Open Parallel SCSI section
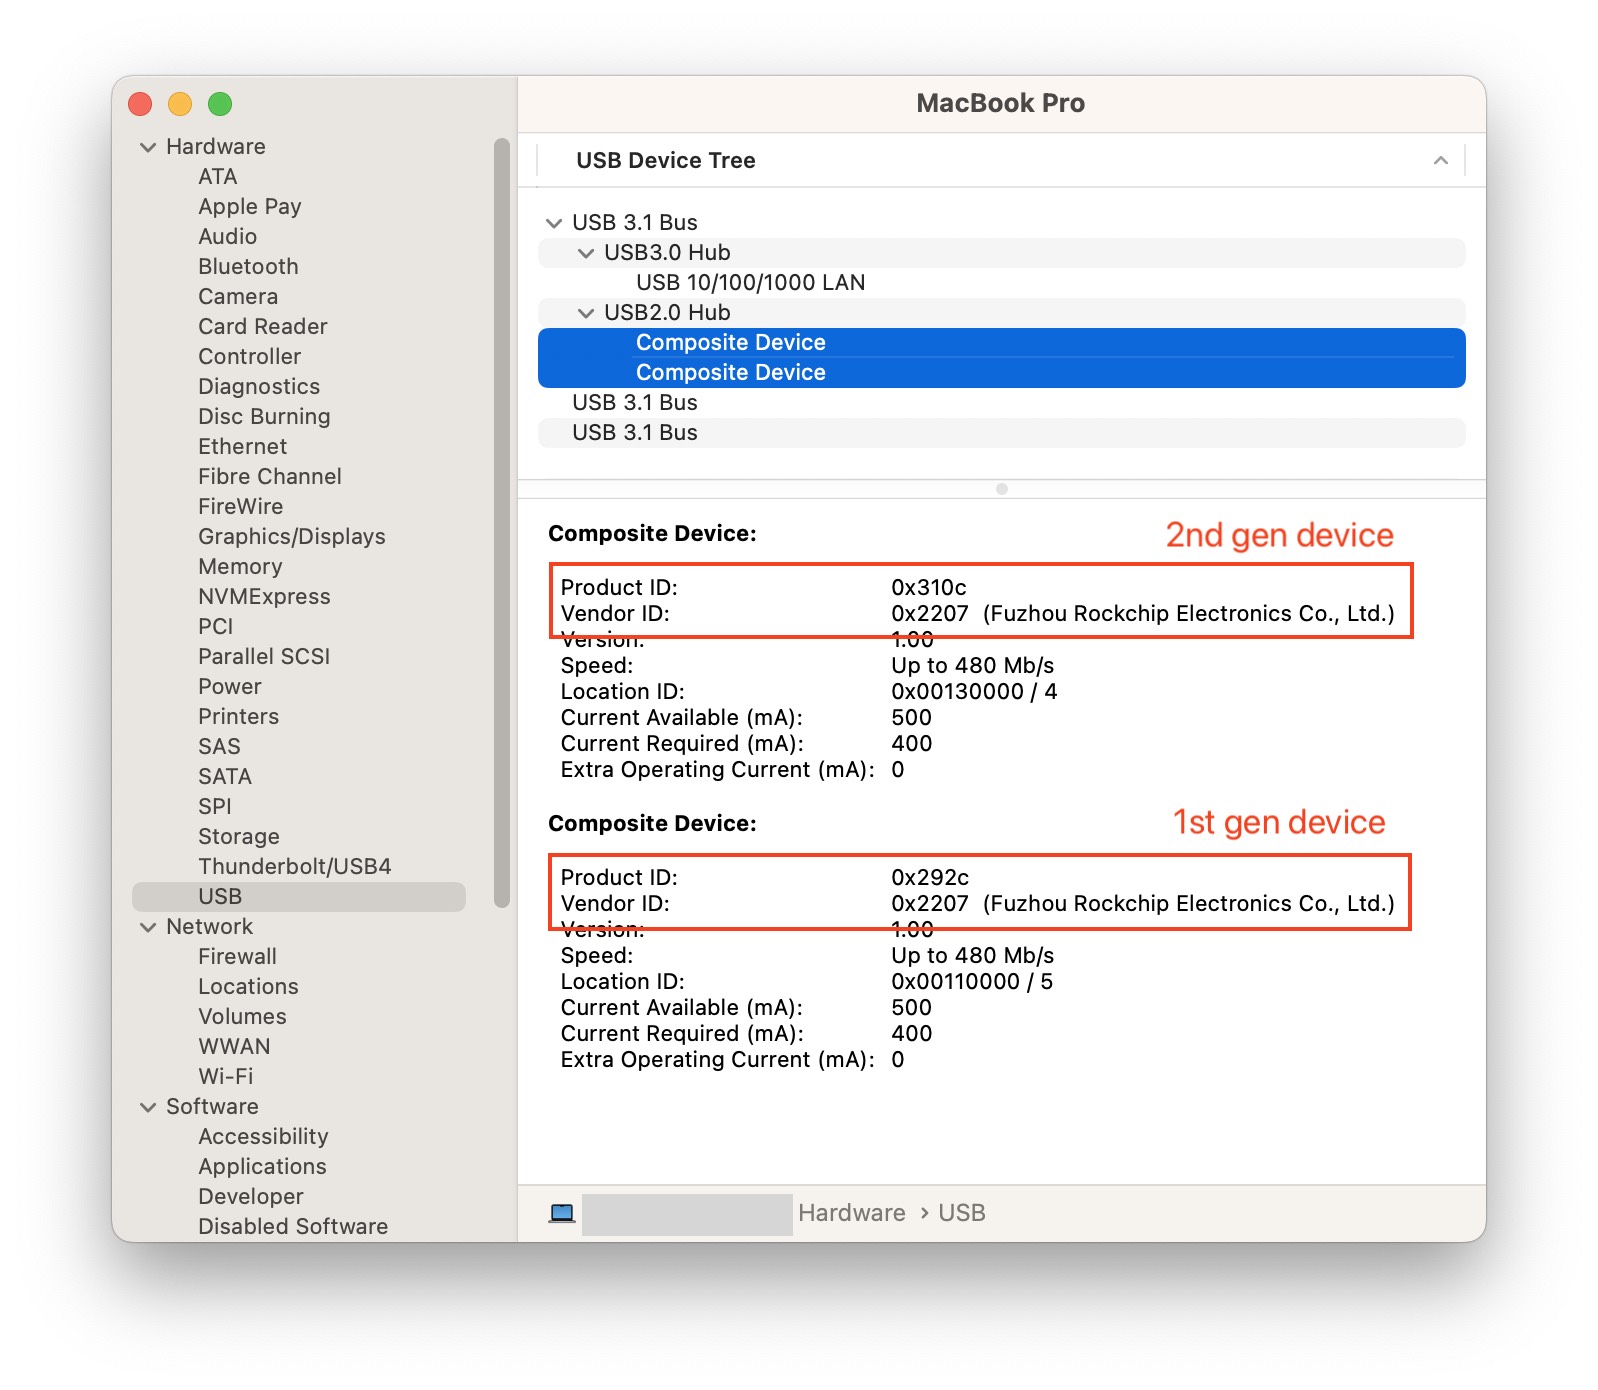Screen dimensions: 1598x1390 (x=264, y=657)
